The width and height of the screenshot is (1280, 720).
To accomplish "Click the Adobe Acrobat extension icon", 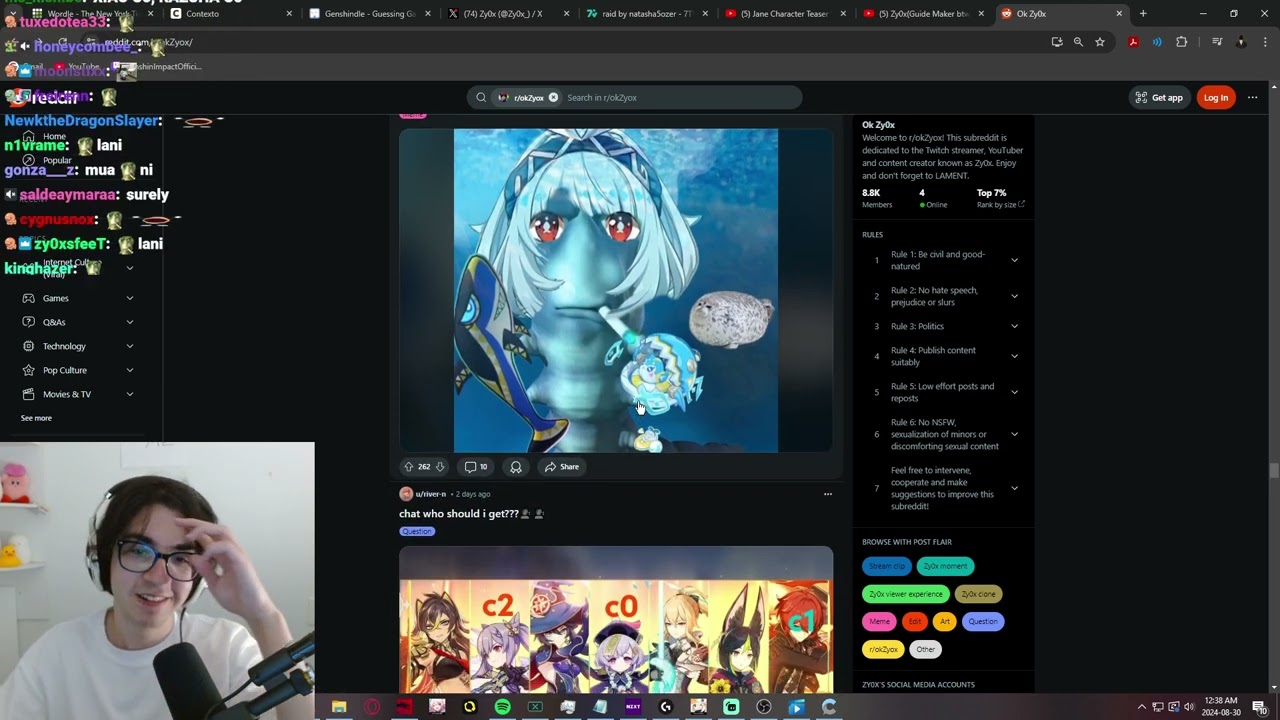I will tap(1133, 42).
